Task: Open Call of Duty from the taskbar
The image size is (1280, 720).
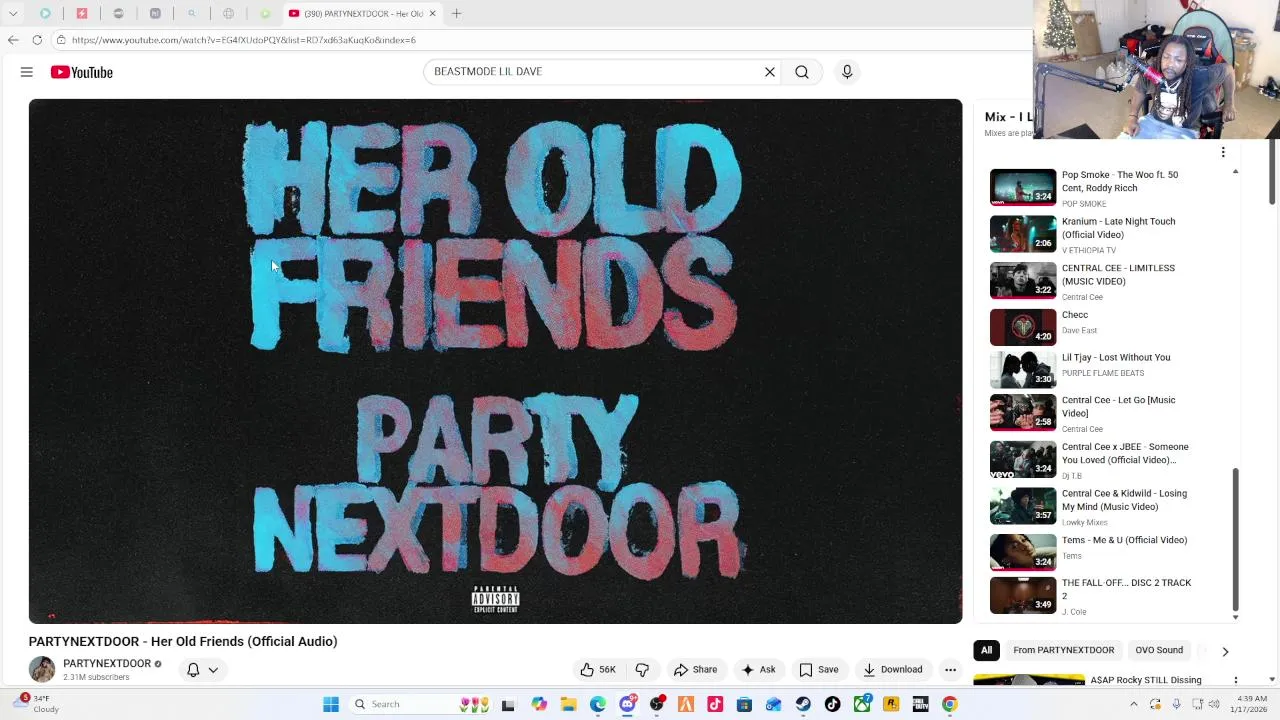Action: tap(920, 704)
